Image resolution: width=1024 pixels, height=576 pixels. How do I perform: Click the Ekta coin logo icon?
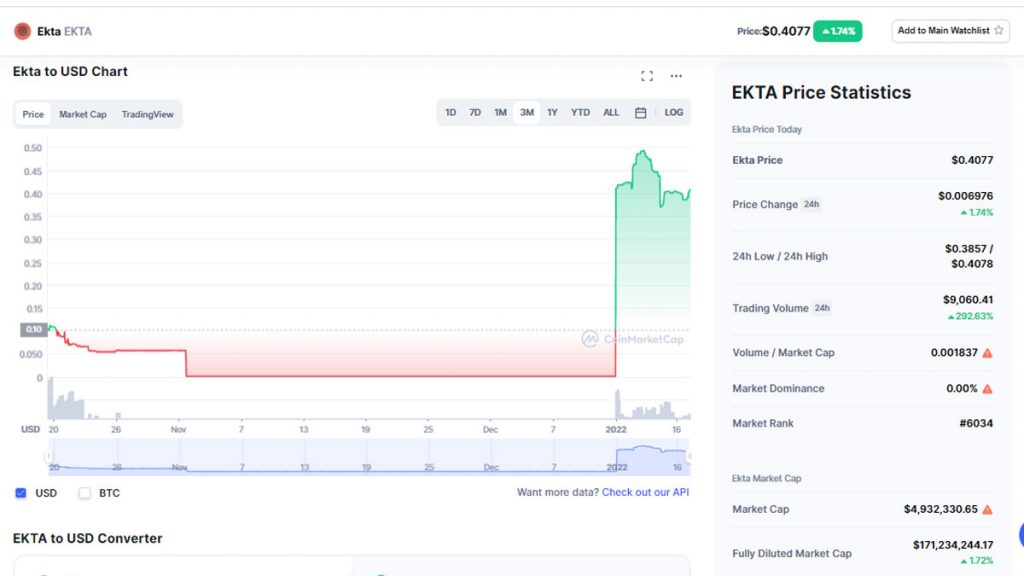pos(22,31)
